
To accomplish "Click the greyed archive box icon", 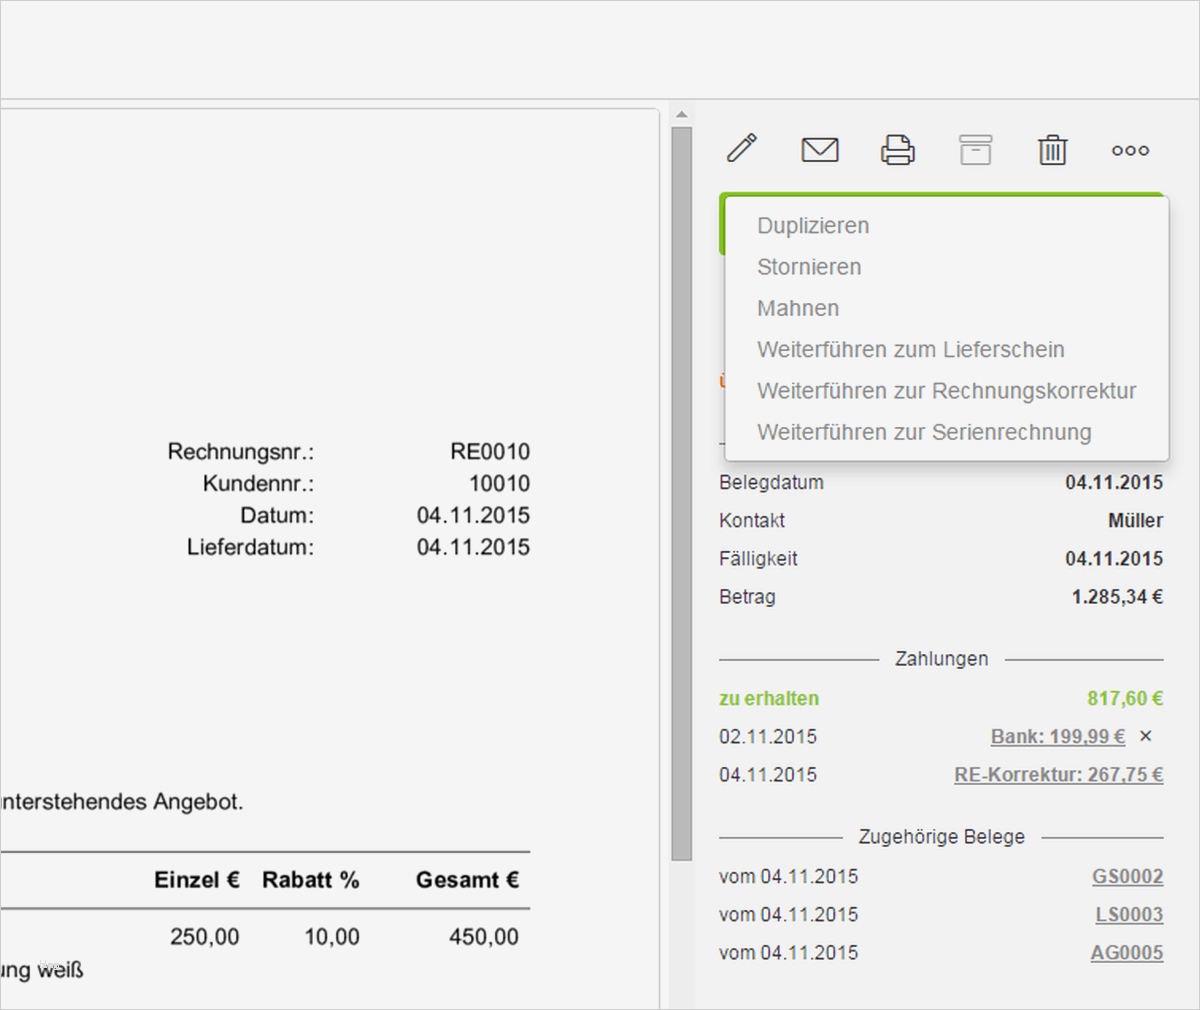I will click(x=975, y=150).
